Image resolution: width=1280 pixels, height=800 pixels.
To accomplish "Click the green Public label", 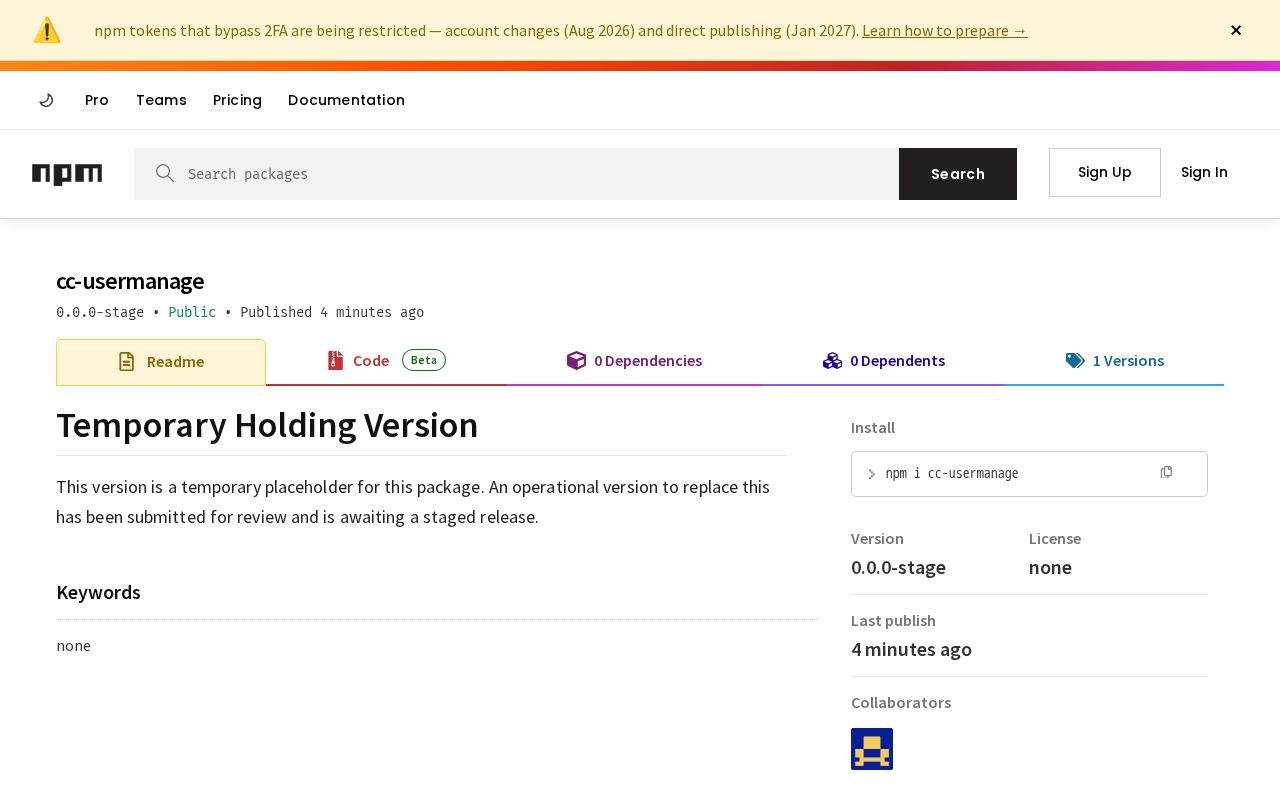I will 192,312.
